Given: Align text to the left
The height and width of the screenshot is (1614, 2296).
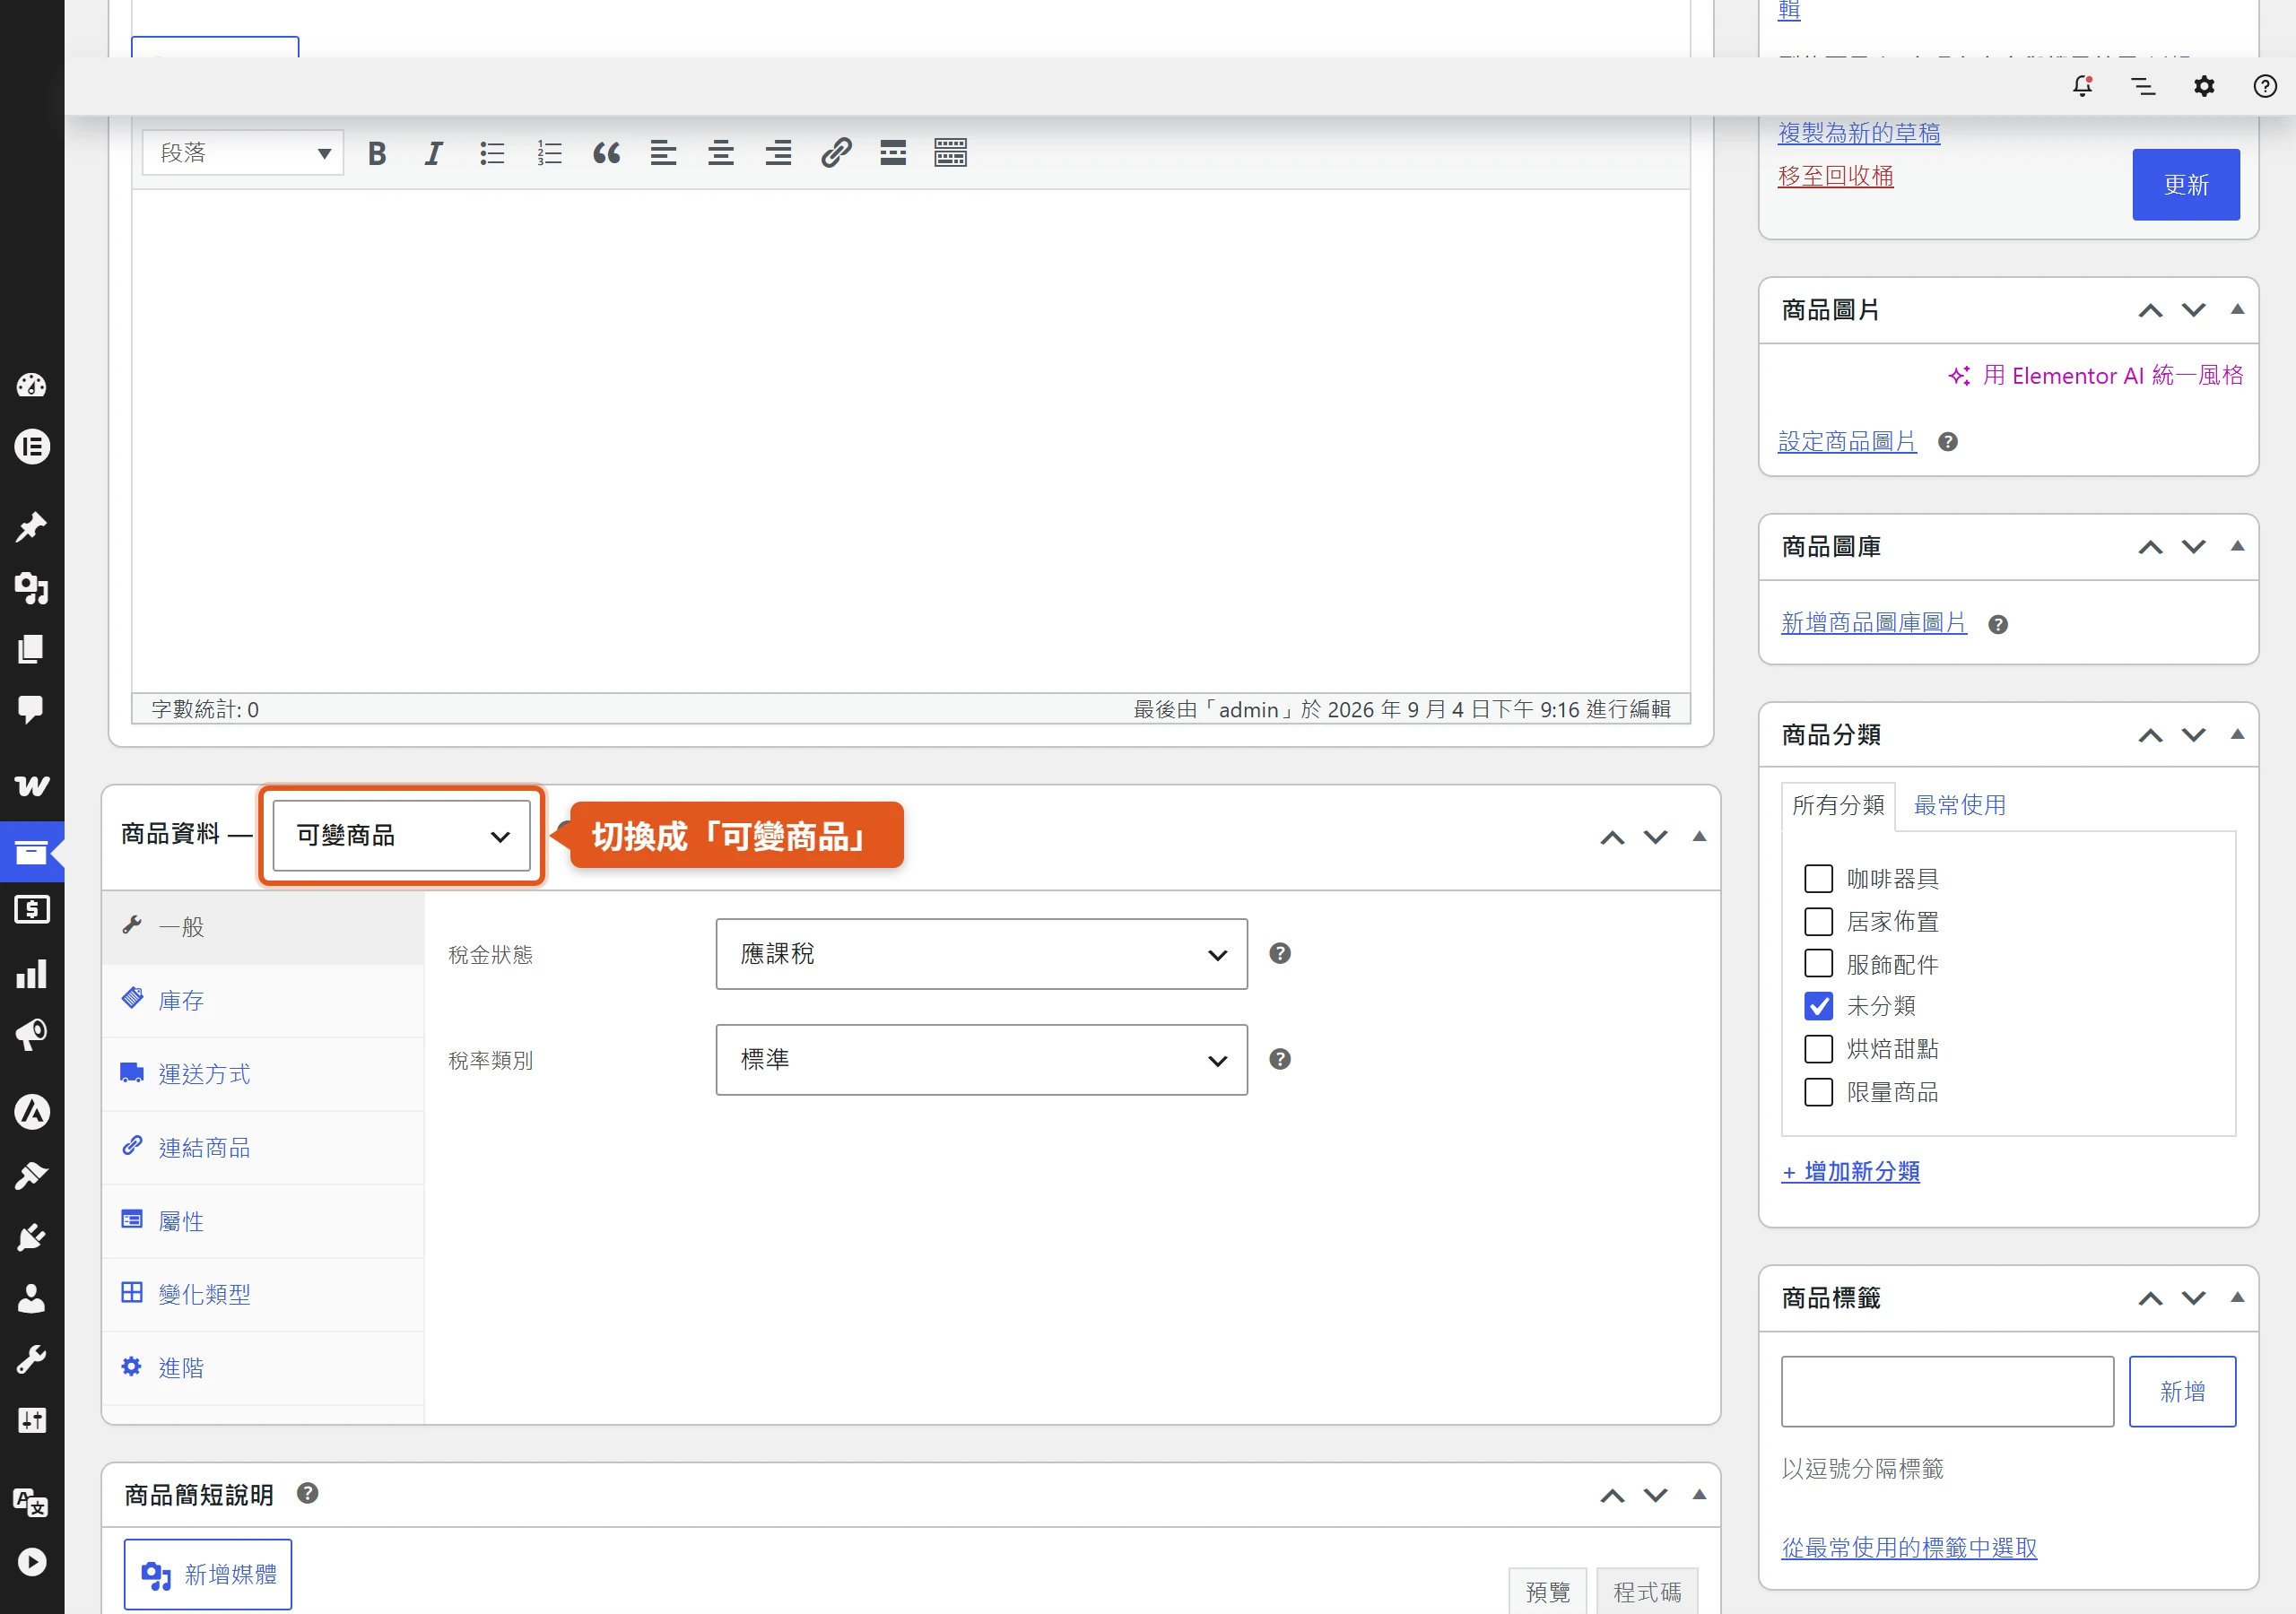Looking at the screenshot, I should click(x=663, y=153).
